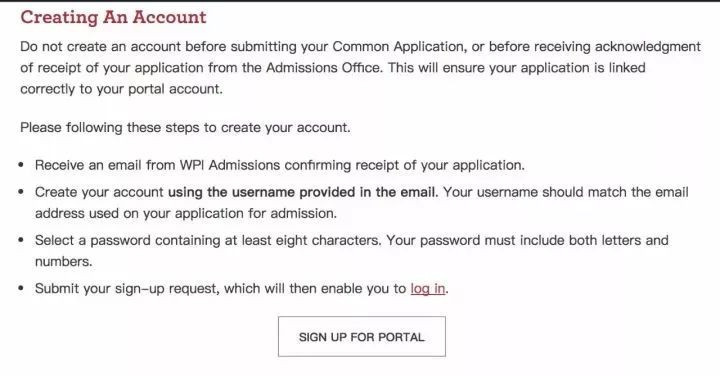Click the word "acknowledgment" in first paragraph

coord(648,47)
